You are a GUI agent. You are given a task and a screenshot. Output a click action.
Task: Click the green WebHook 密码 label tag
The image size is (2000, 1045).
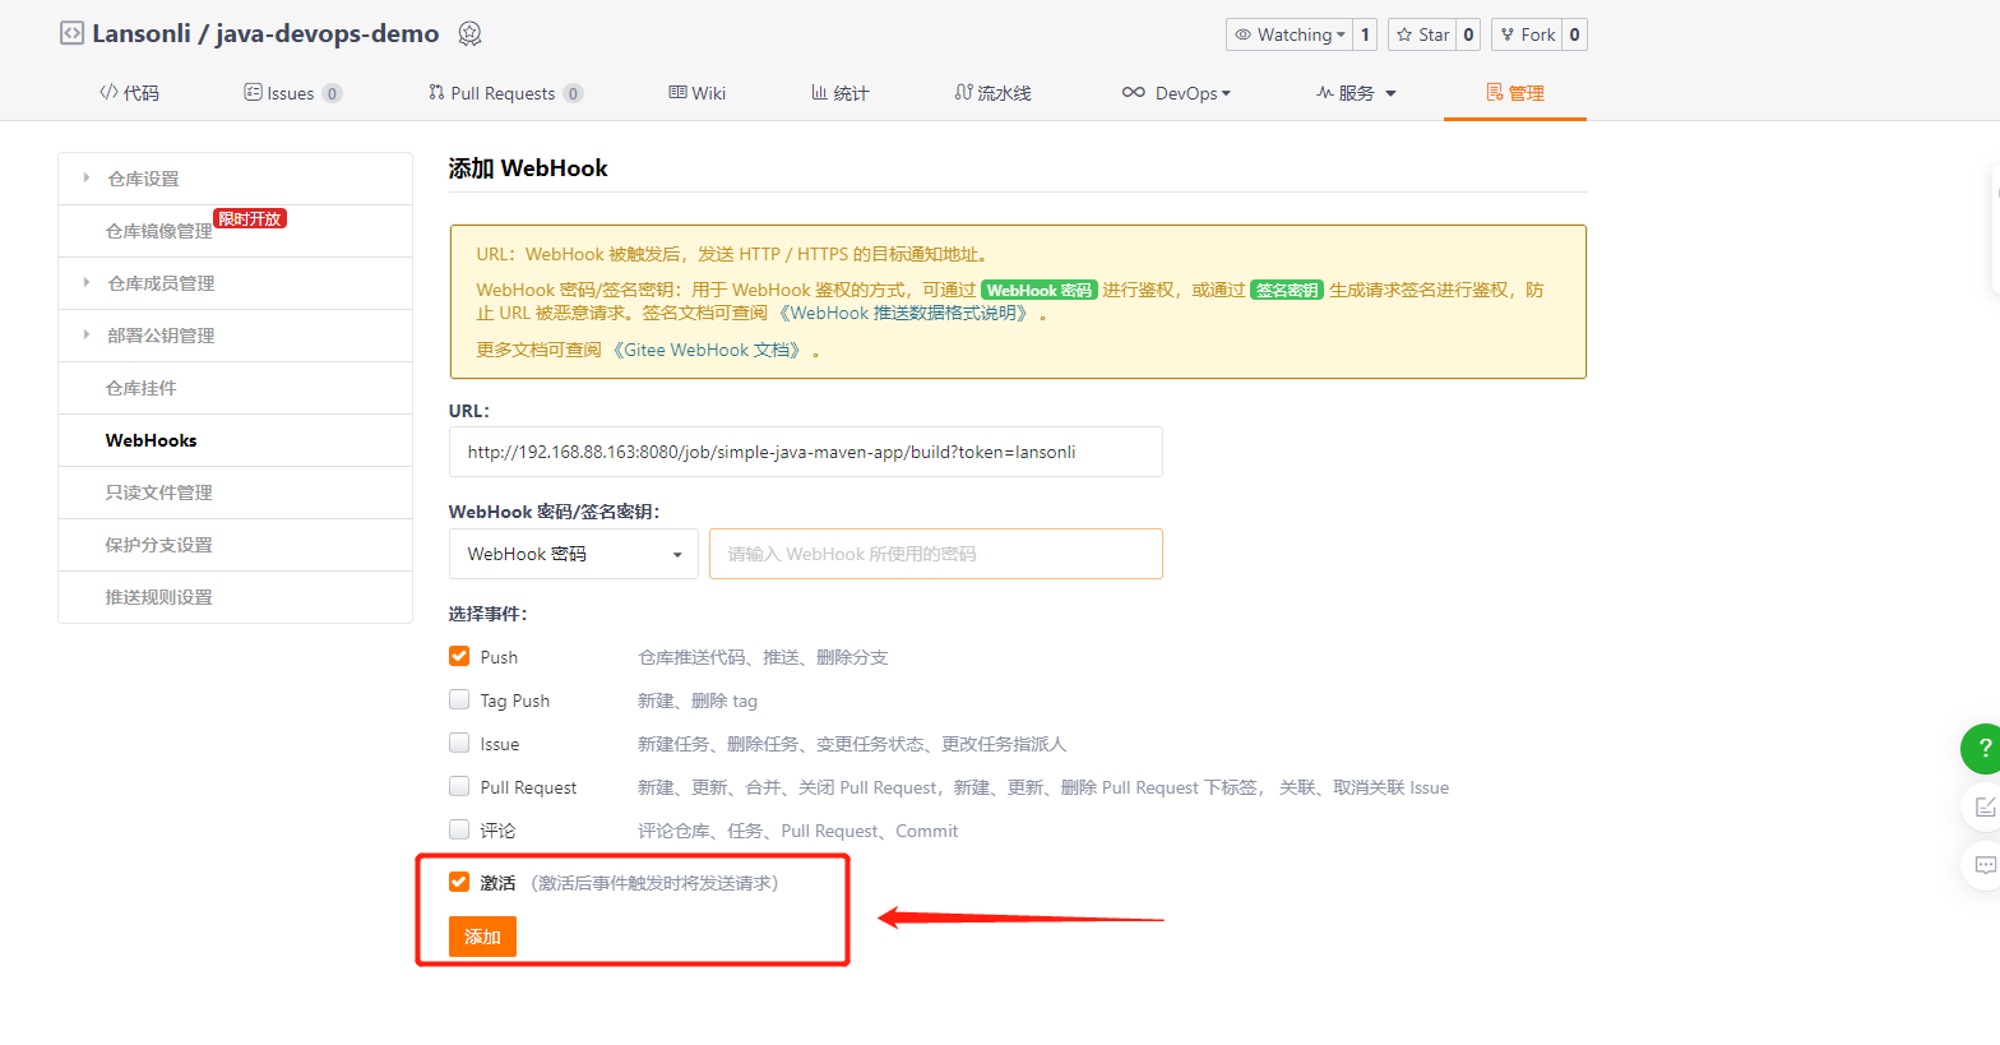click(1039, 290)
